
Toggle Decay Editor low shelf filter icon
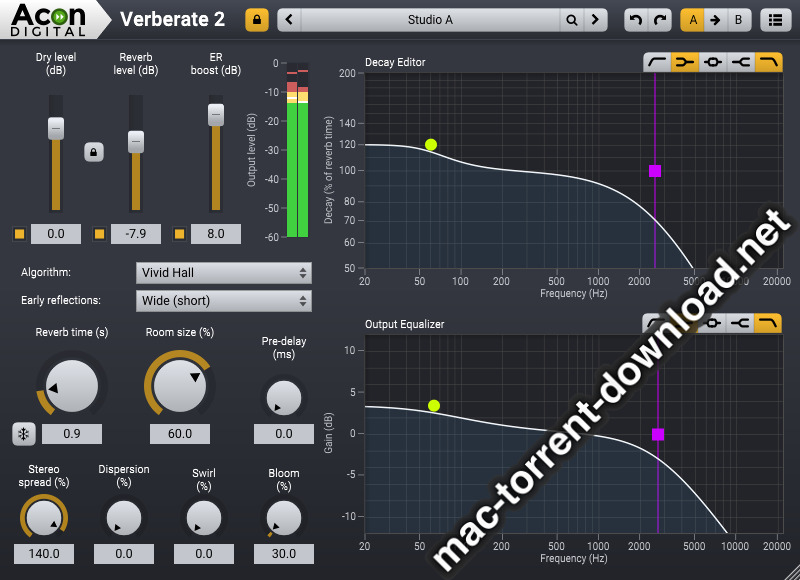[x=685, y=62]
